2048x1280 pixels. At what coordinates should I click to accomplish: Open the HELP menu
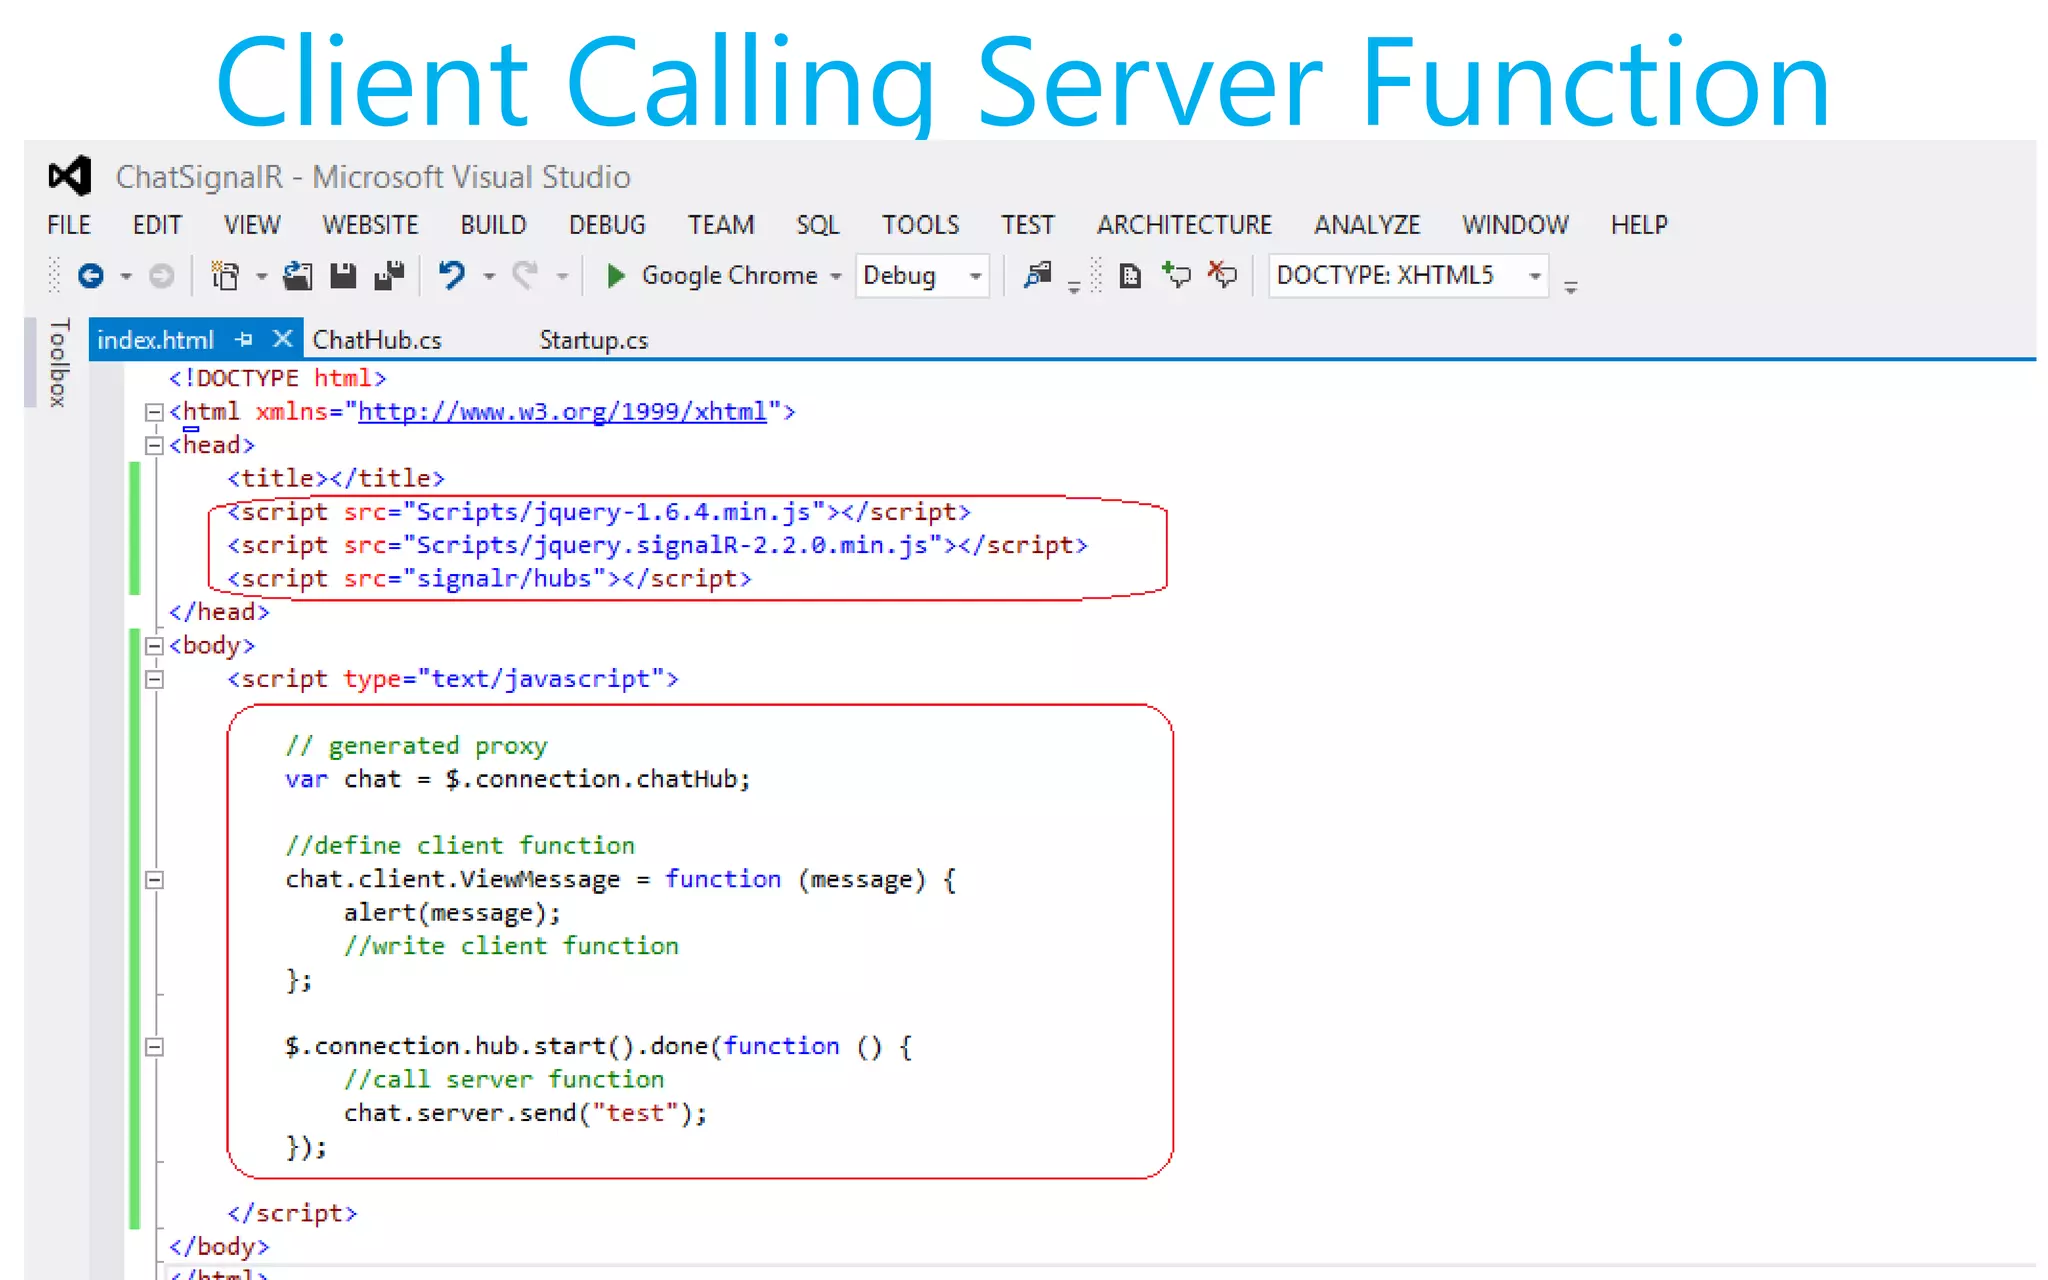click(x=1639, y=225)
